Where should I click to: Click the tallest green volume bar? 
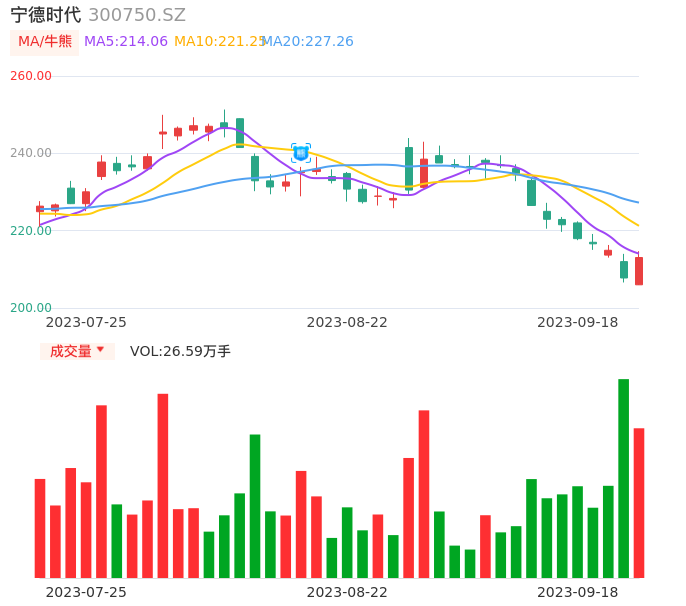pos(623,478)
